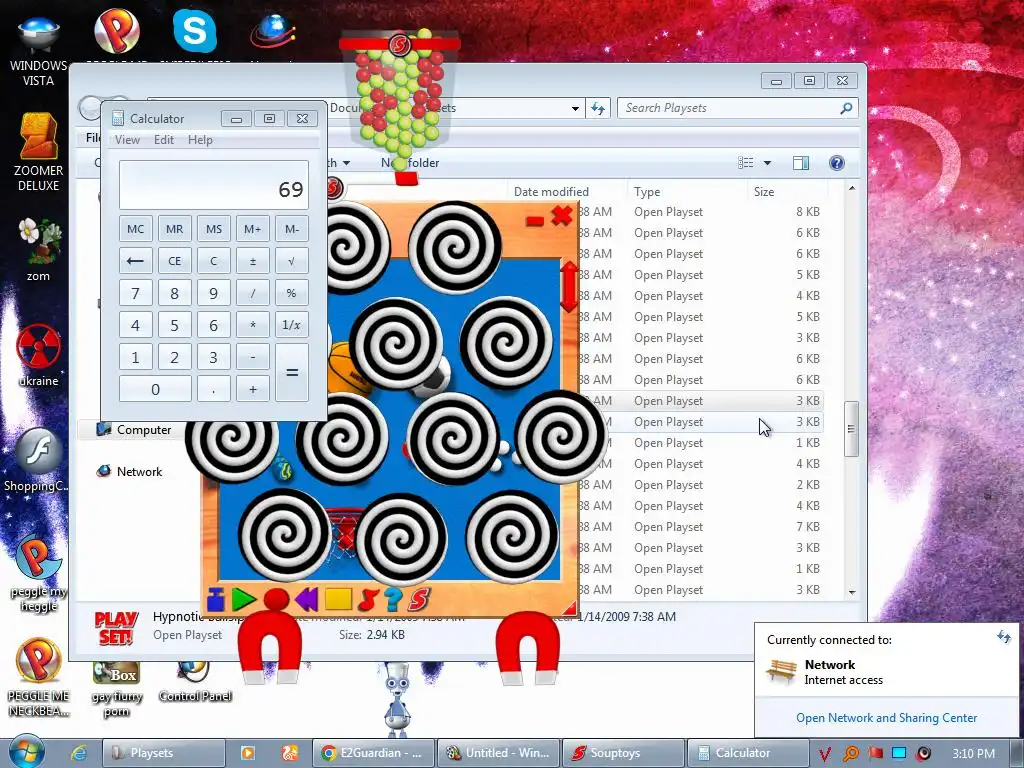Click the 1/x button in Calculator

tap(291, 325)
